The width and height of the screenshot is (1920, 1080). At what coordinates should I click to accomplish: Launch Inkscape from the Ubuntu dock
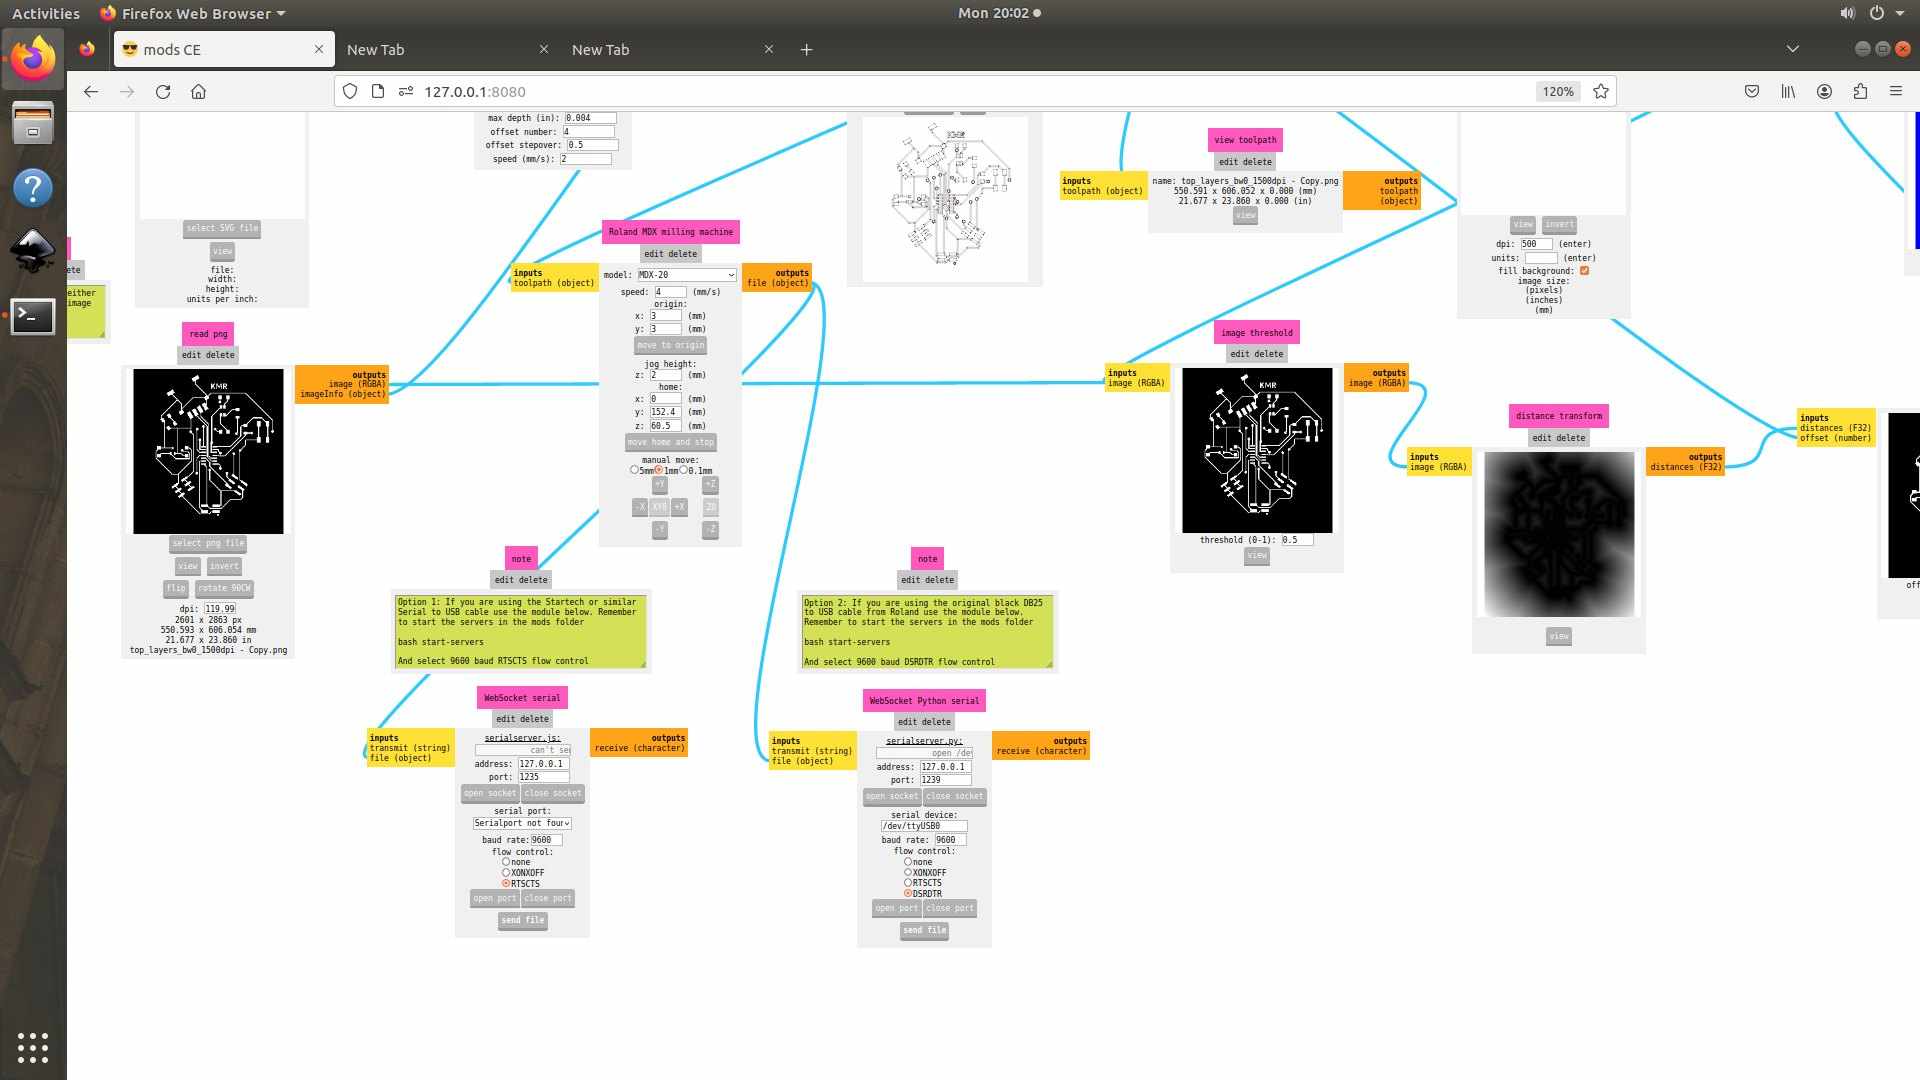point(32,251)
